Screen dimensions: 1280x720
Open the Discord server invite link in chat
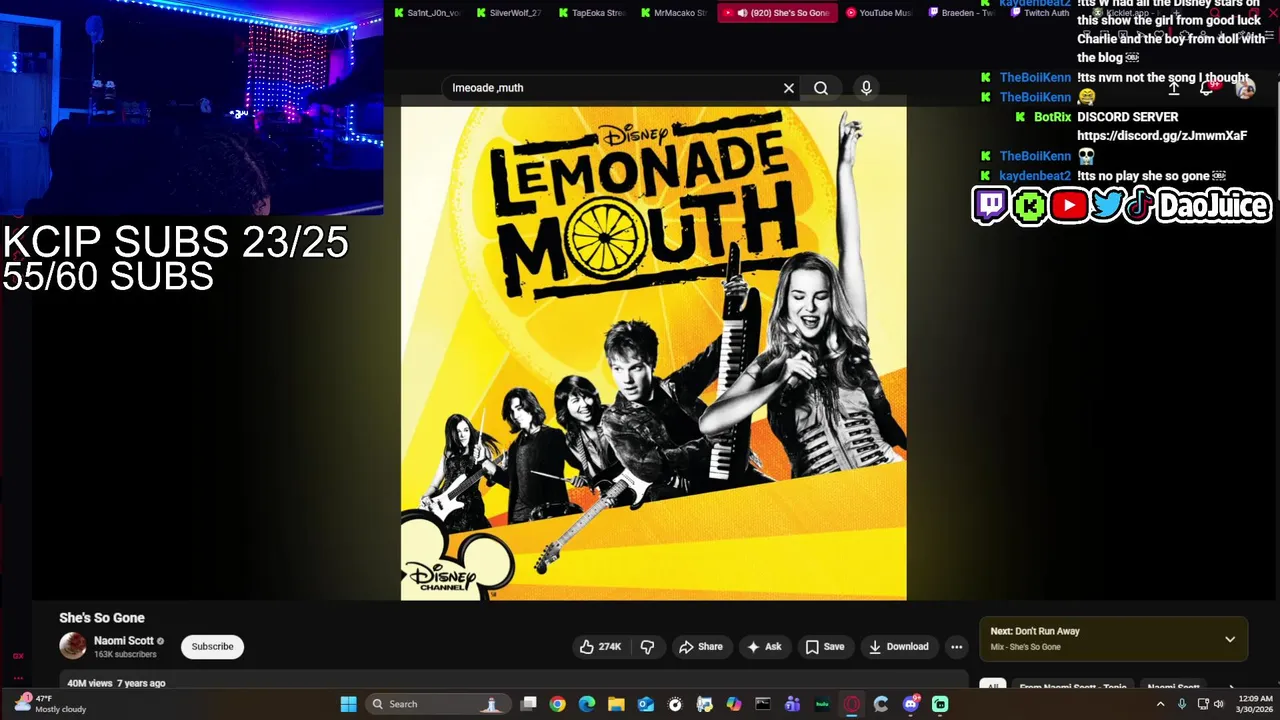(1162, 136)
